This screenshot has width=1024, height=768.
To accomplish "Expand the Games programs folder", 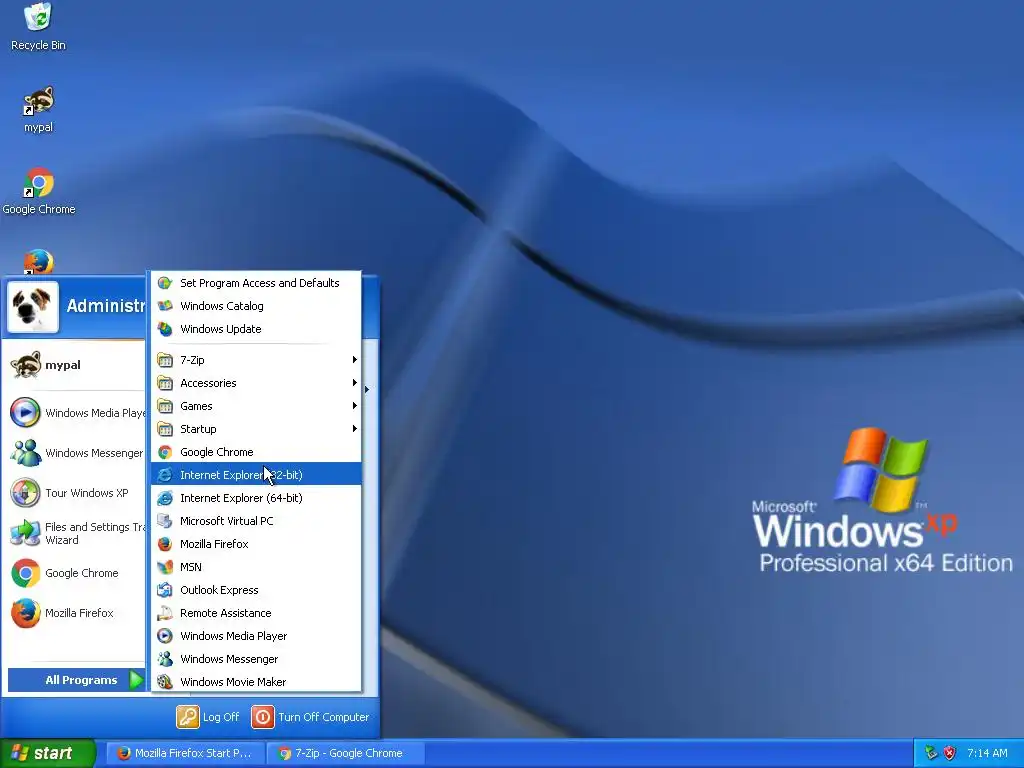I will (256, 406).
